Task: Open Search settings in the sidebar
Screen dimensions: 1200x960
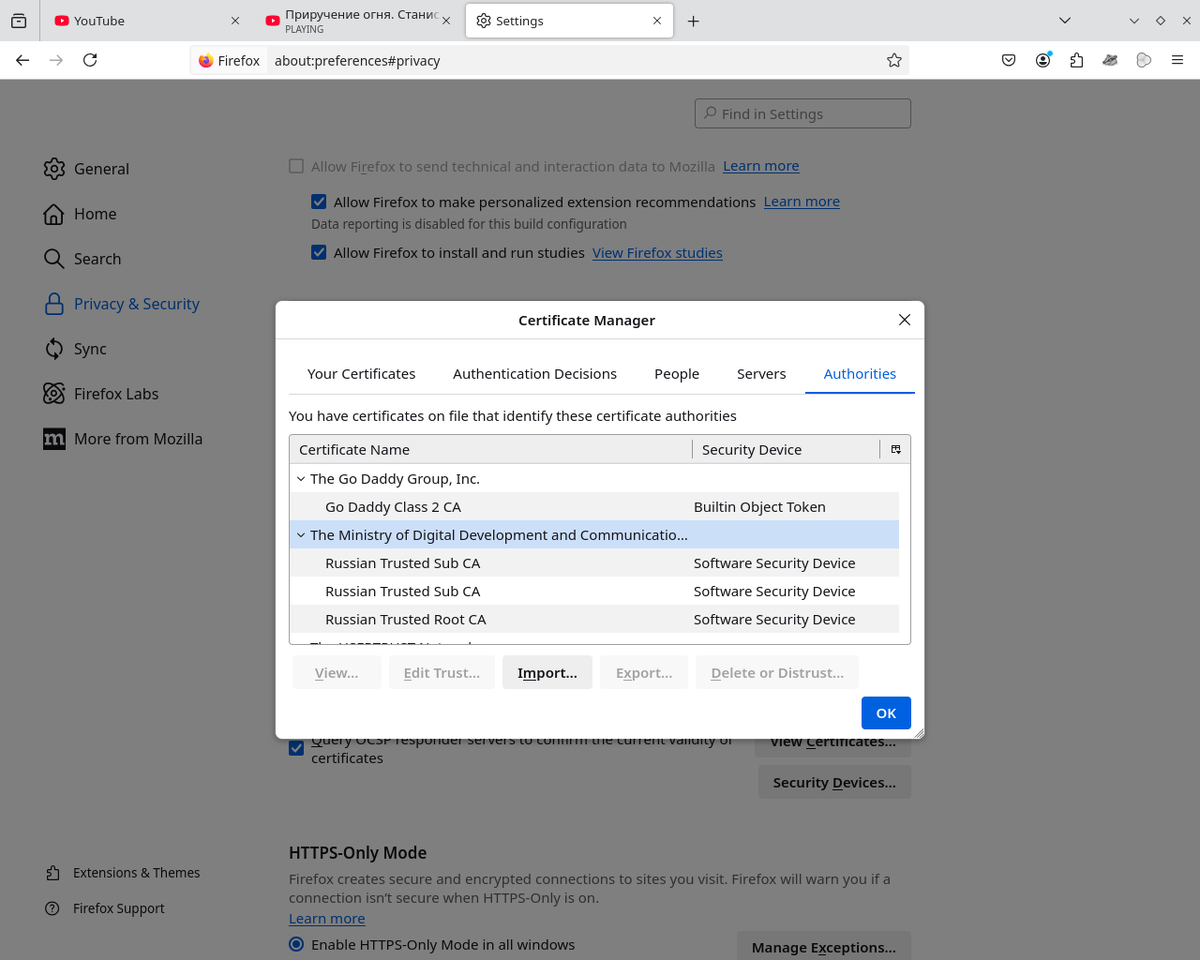Action: click(83, 259)
